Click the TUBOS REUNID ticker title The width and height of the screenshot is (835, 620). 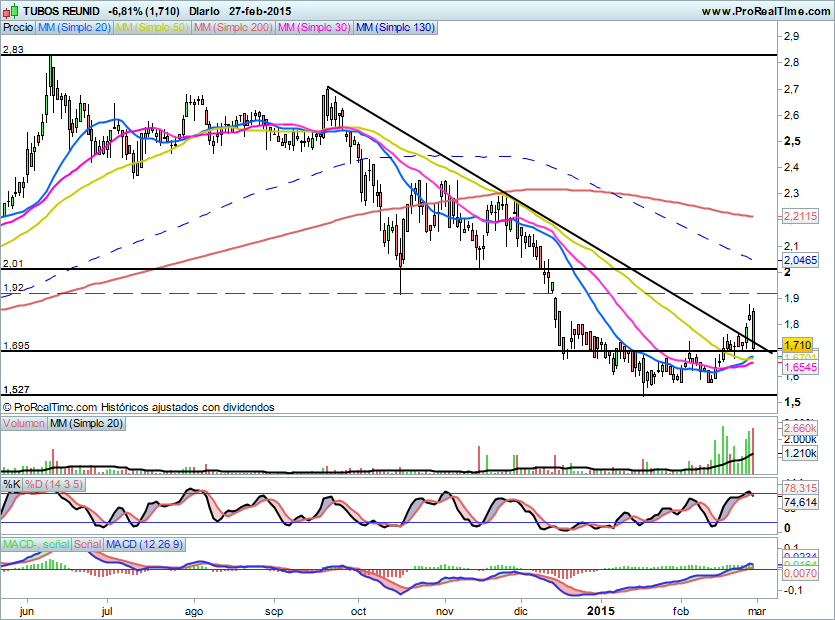[61, 11]
